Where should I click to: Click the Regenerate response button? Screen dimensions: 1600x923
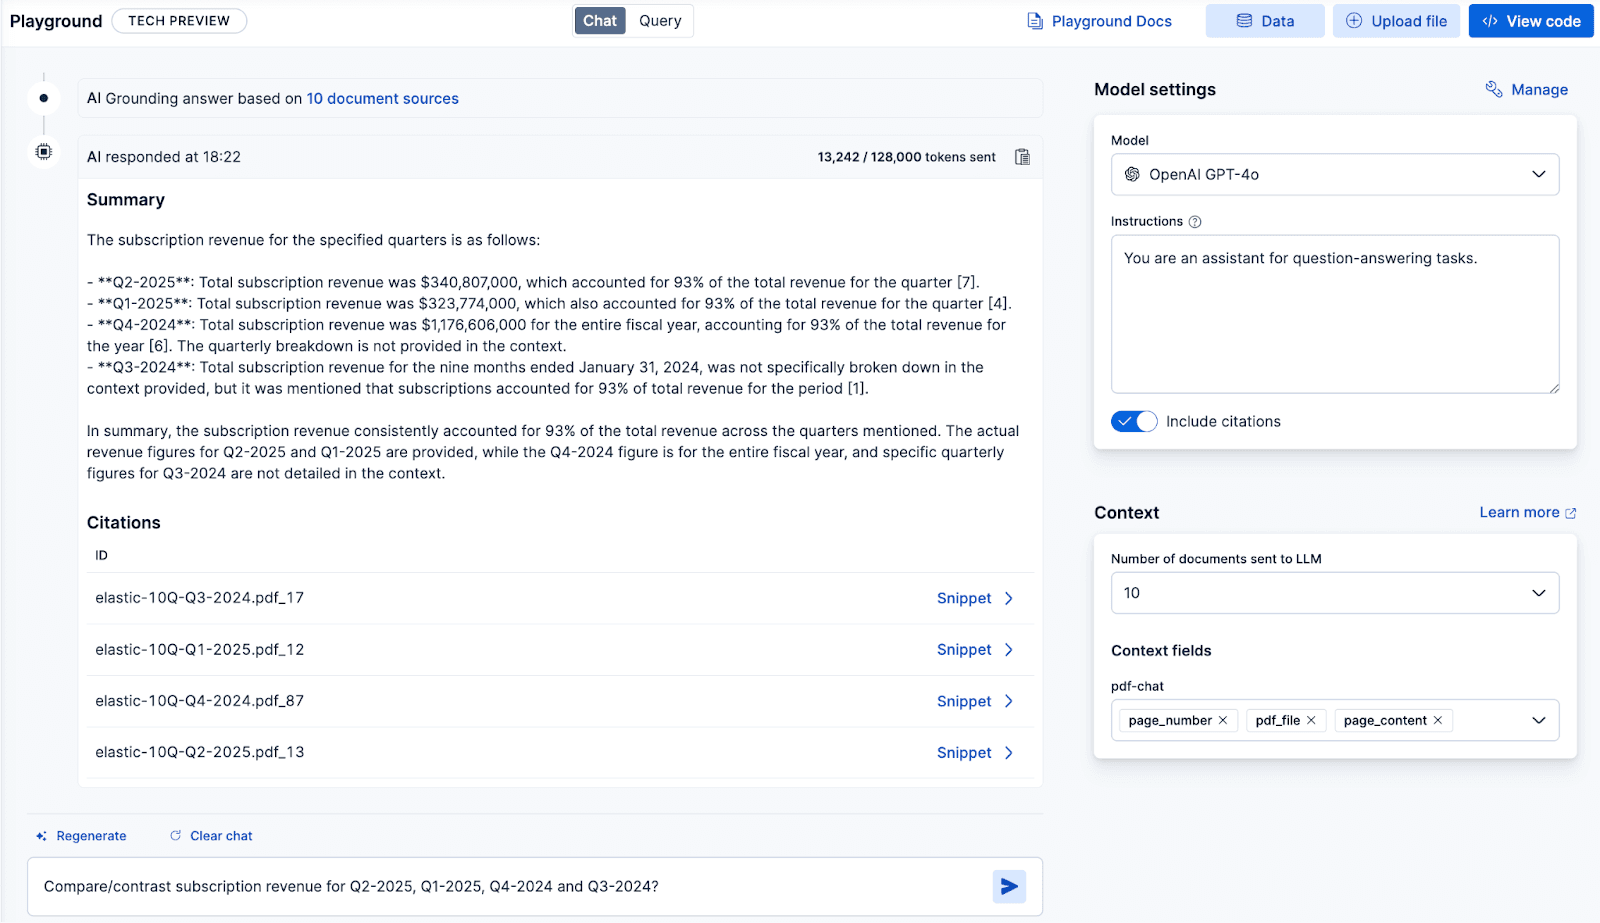click(x=82, y=836)
